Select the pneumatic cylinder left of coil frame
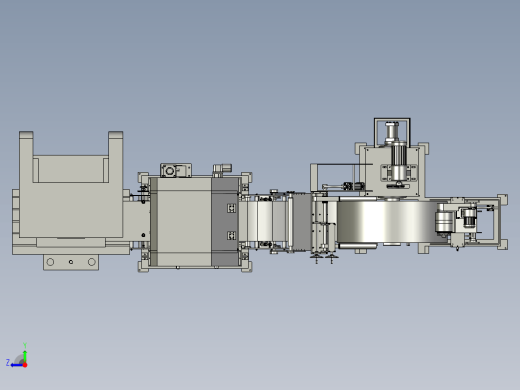The image size is (520, 390). [x=343, y=186]
